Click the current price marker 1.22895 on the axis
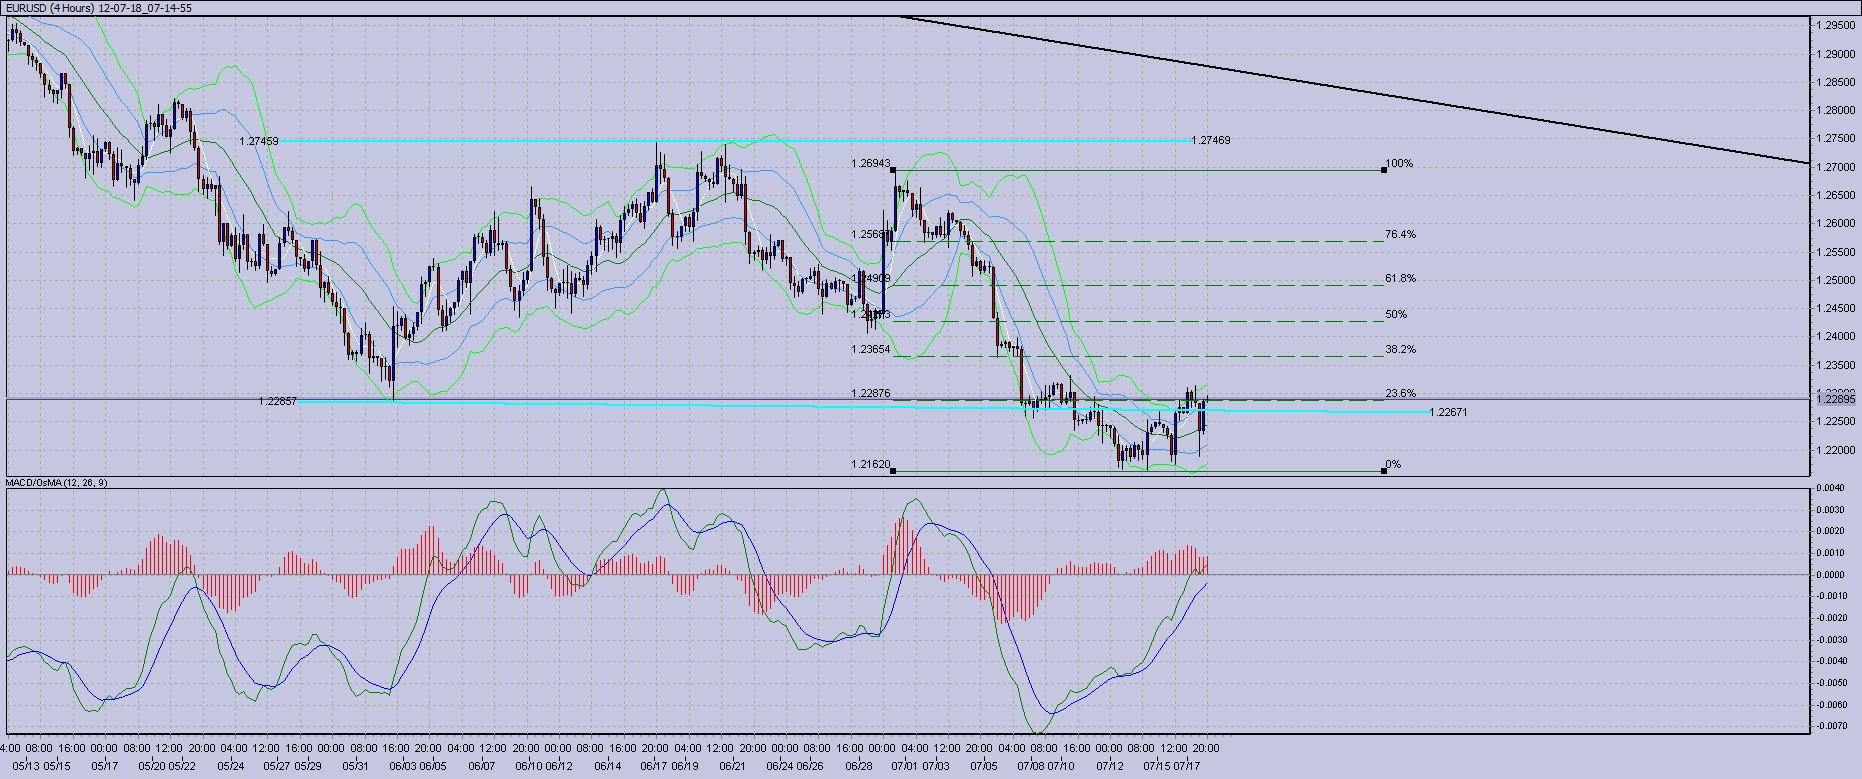 (x=1835, y=399)
